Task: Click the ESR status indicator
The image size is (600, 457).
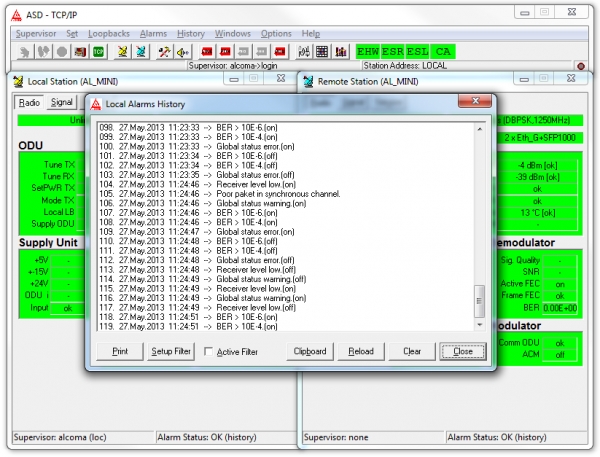Action: (x=393, y=51)
